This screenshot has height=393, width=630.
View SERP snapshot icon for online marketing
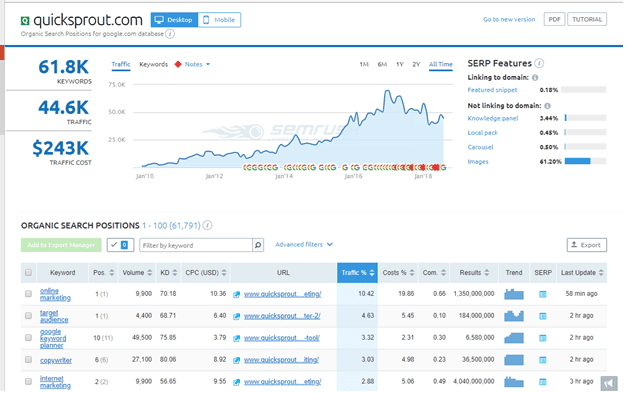tap(542, 295)
